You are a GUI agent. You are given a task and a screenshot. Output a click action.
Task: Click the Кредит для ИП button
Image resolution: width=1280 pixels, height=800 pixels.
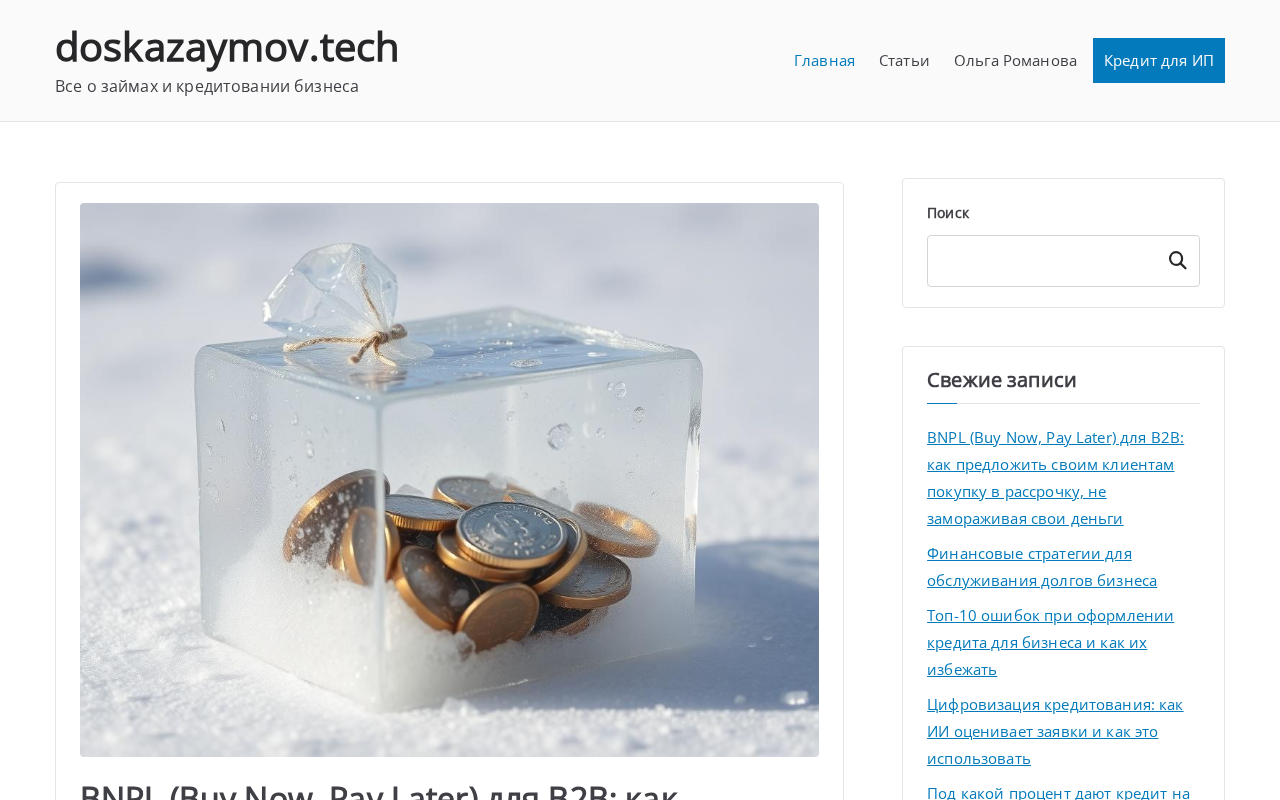coord(1159,60)
